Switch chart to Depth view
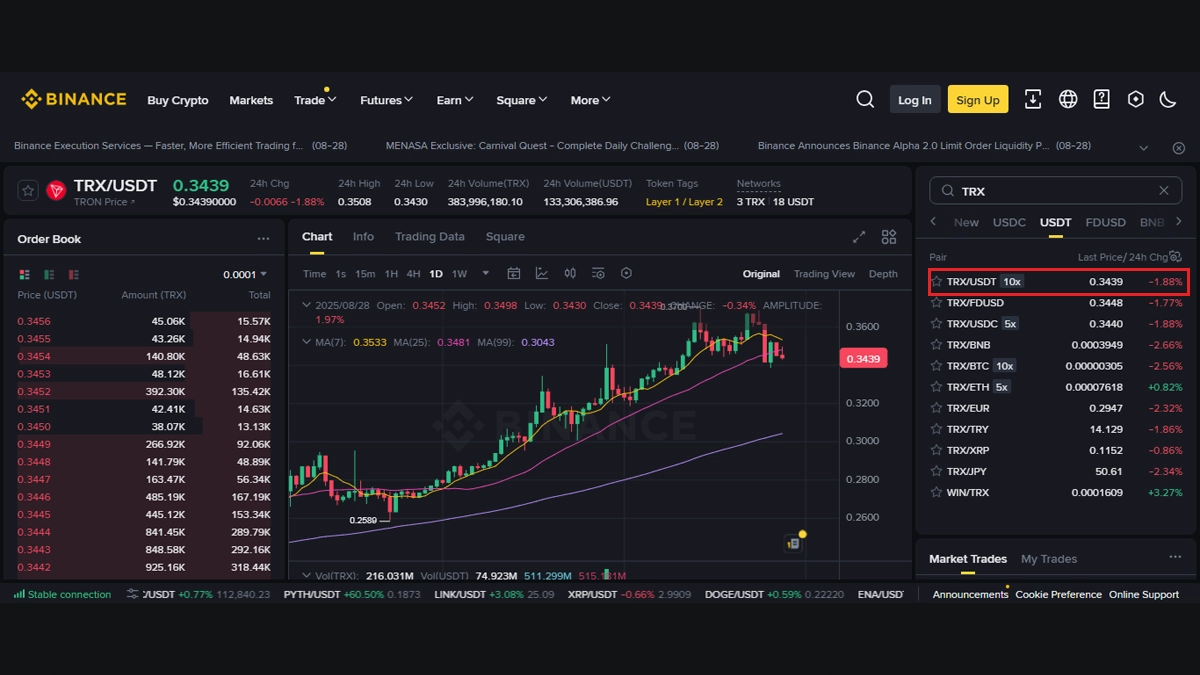 [883, 274]
